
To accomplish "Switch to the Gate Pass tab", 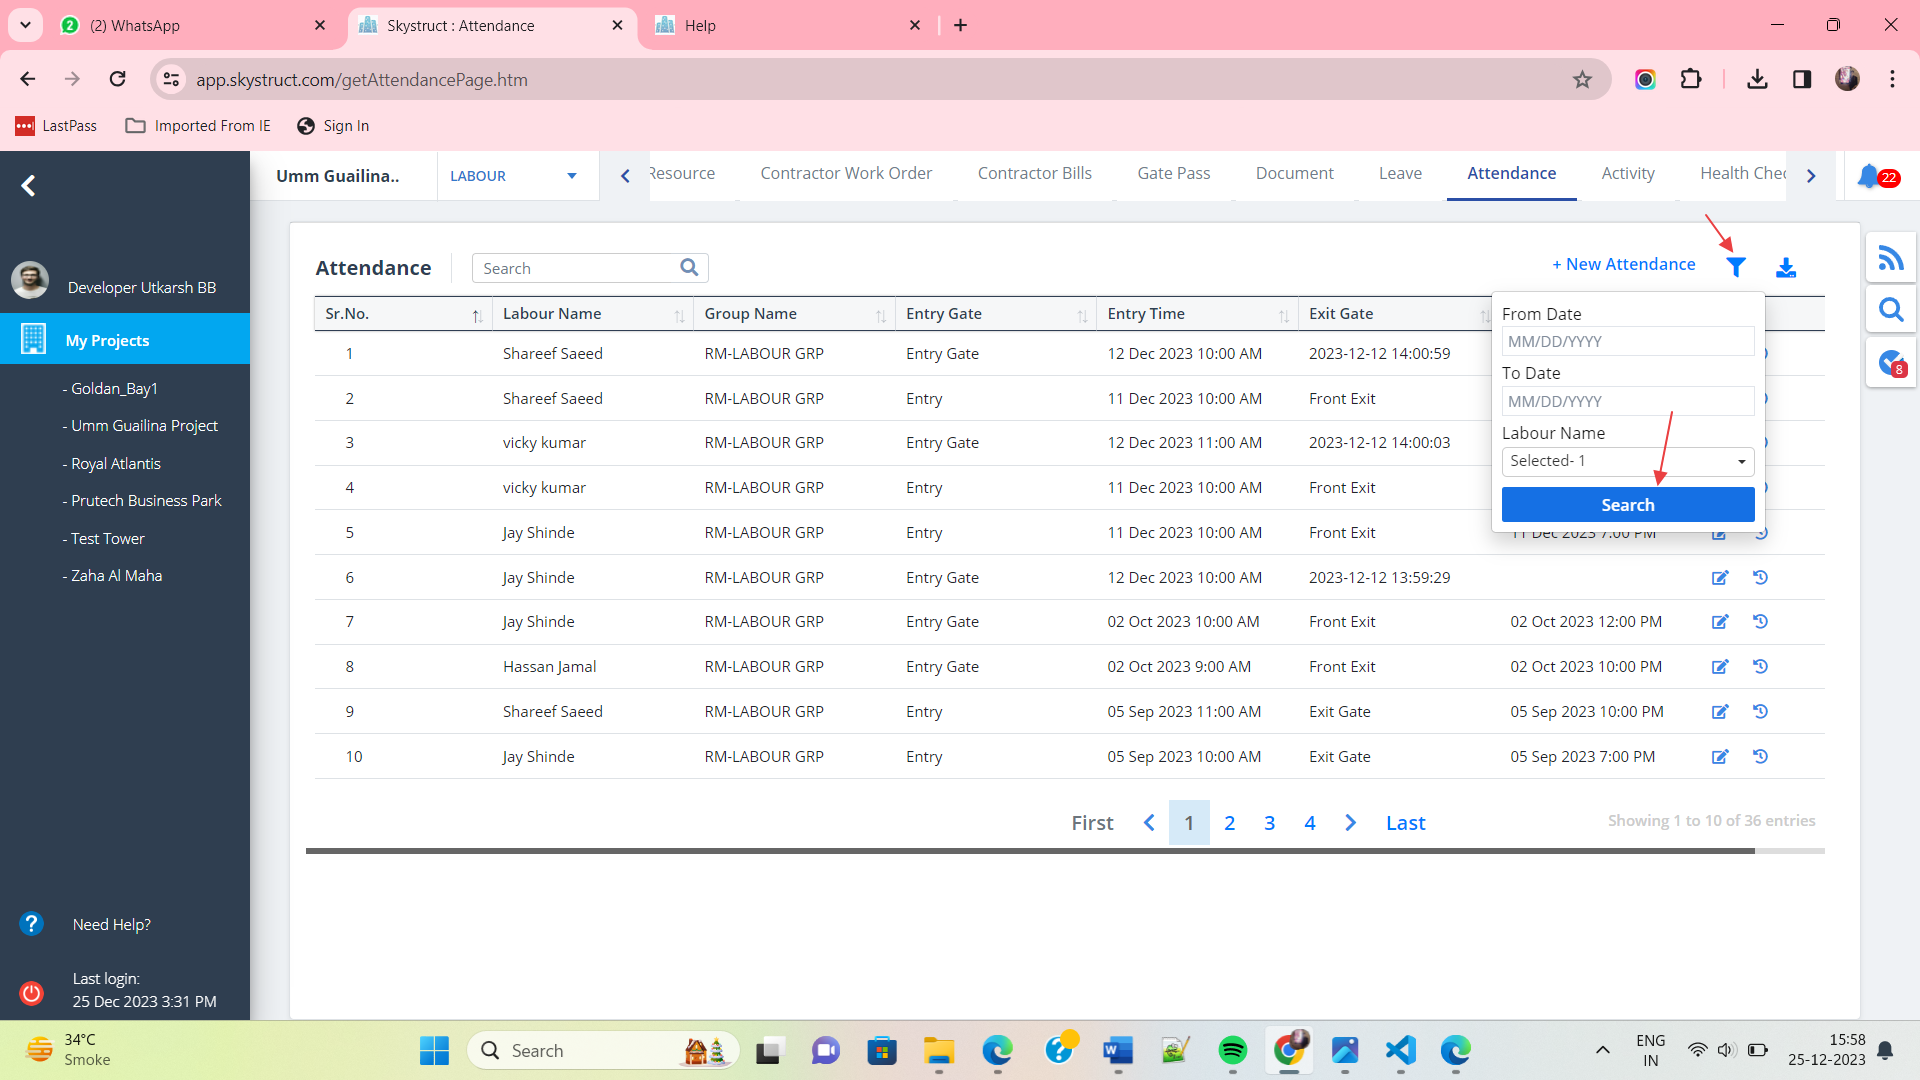I will [1173, 173].
